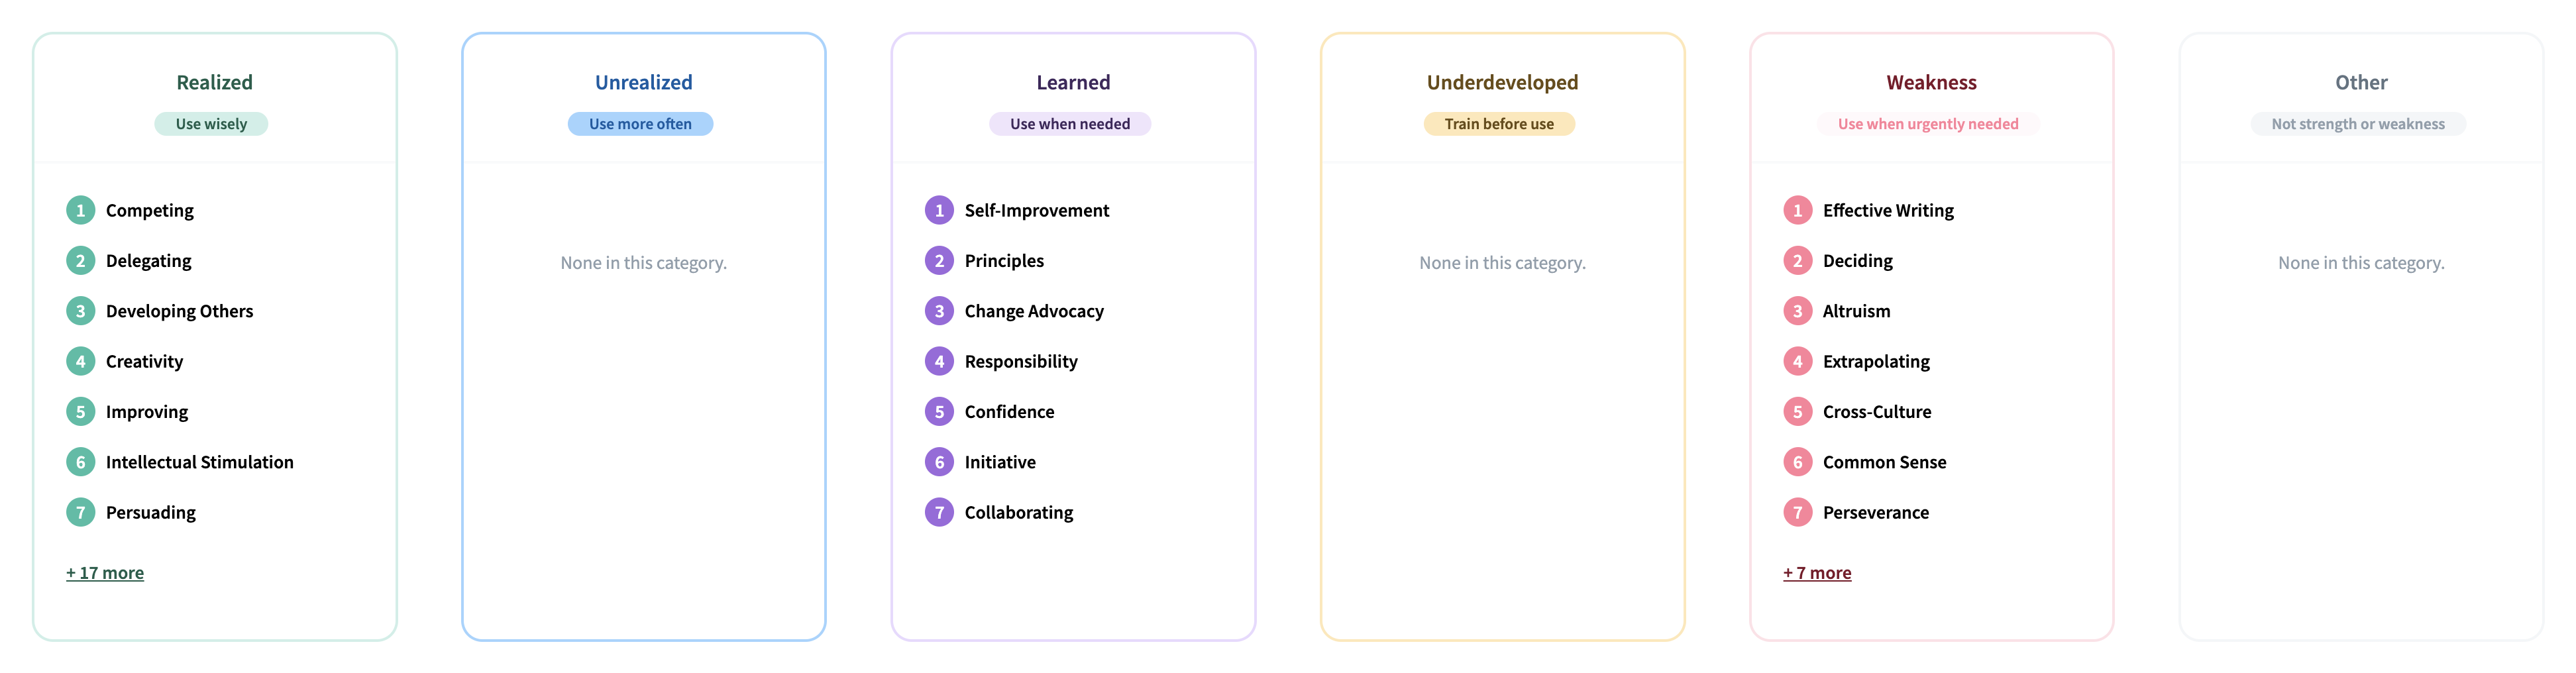Click the pink number 3 badge beside Altruism
Viewport: 2576px width, 673px height.
[x=1797, y=311]
